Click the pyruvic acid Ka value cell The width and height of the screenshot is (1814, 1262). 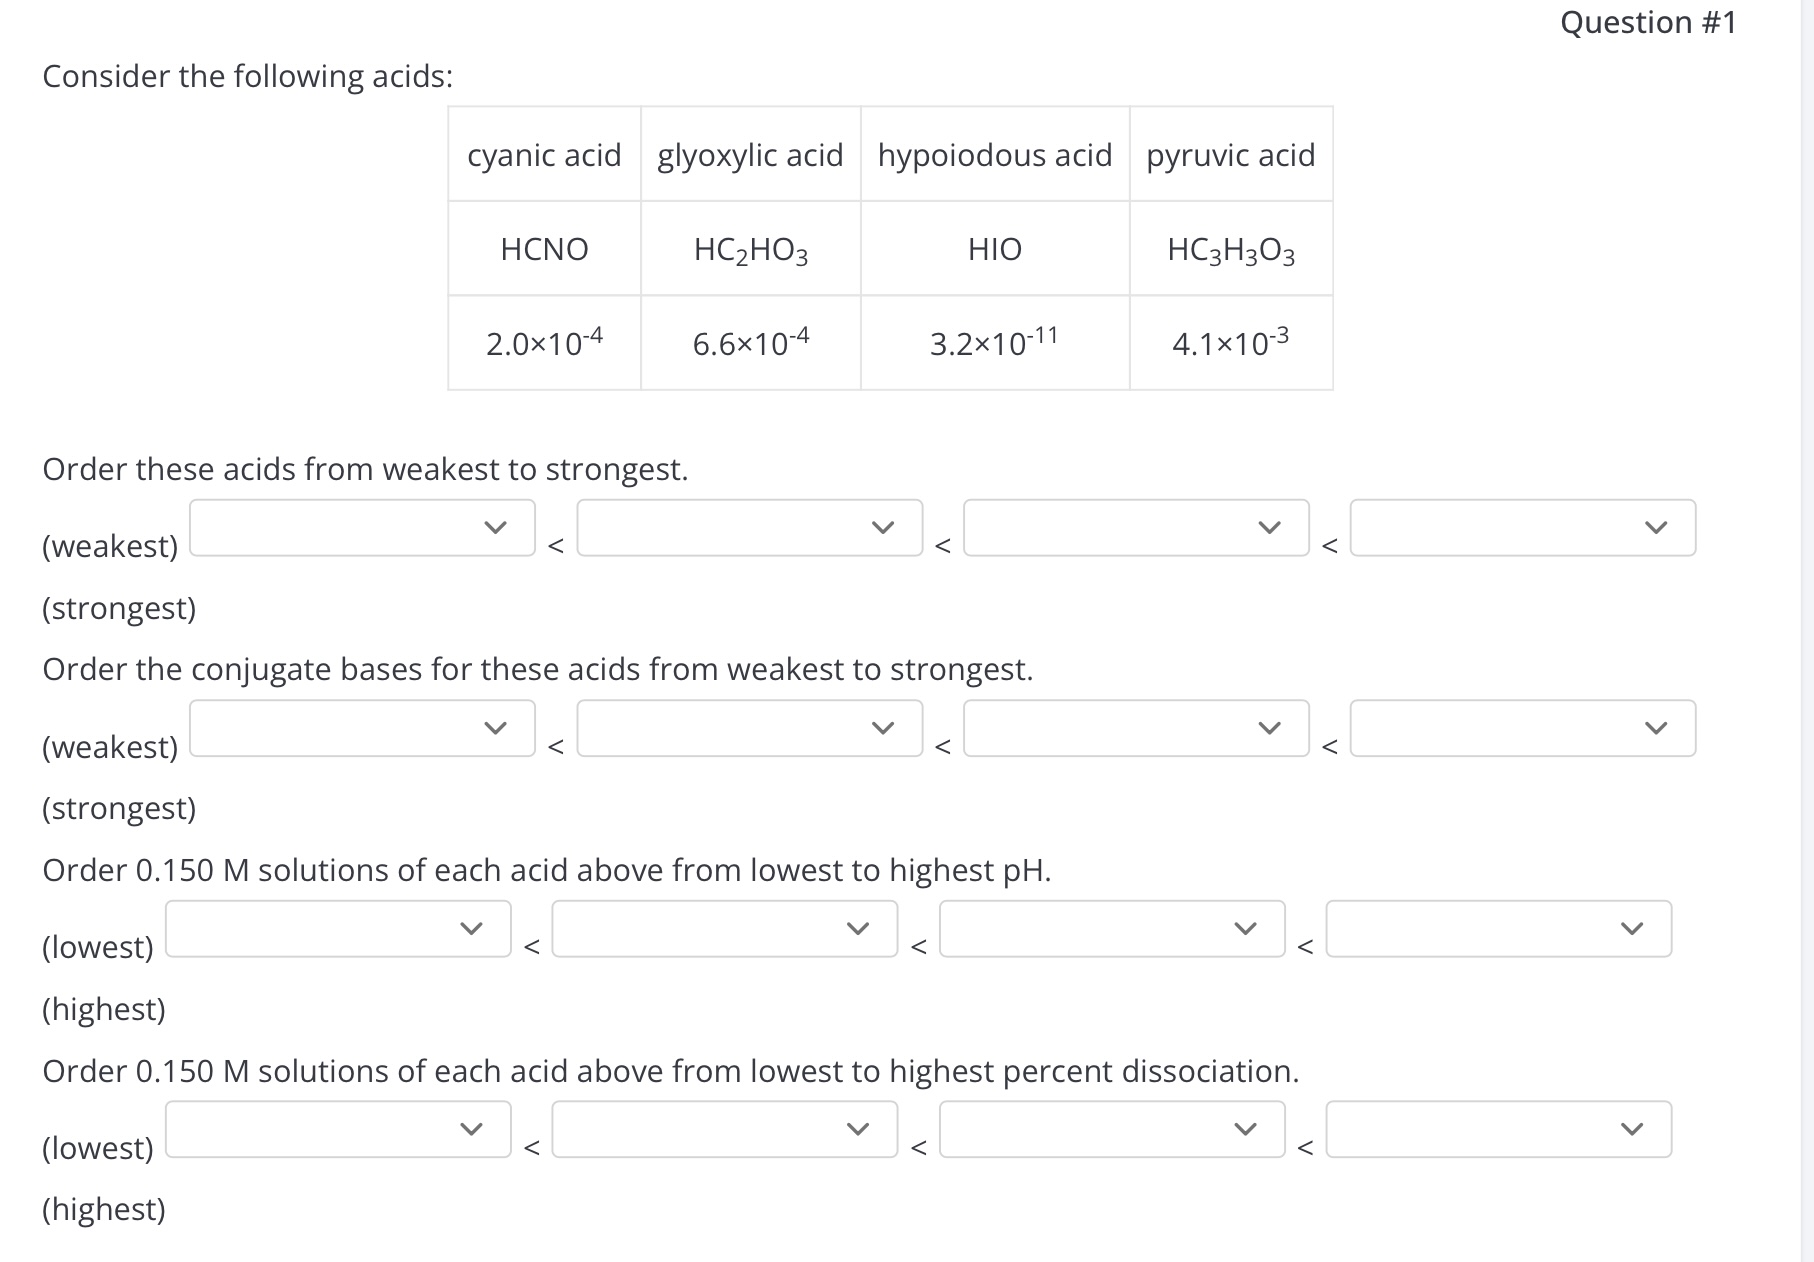click(1230, 343)
